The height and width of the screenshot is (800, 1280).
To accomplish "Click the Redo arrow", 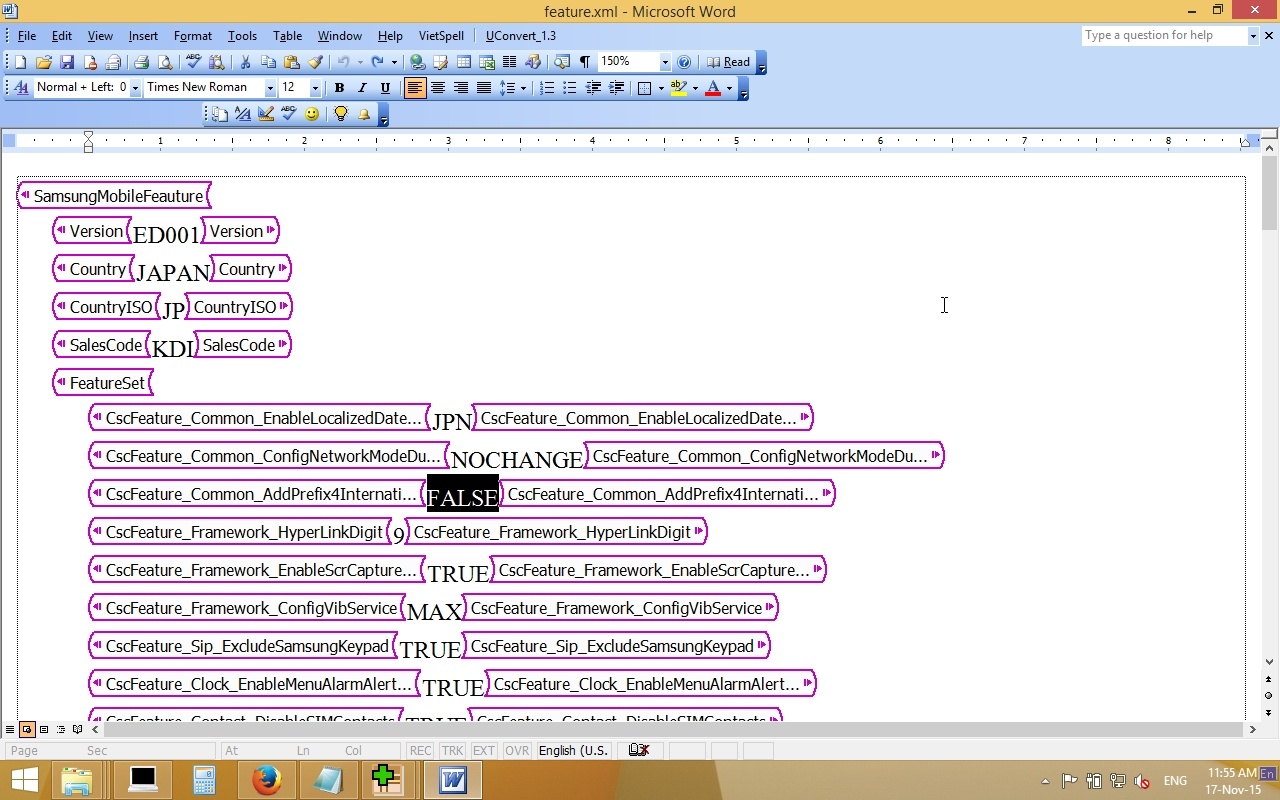I will click(378, 62).
